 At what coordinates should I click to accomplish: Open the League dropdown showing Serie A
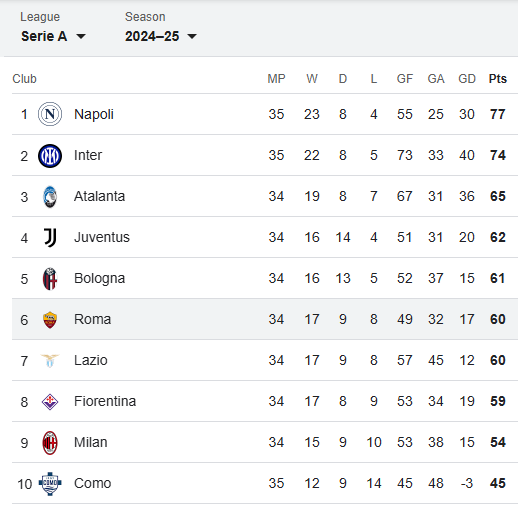[53, 36]
